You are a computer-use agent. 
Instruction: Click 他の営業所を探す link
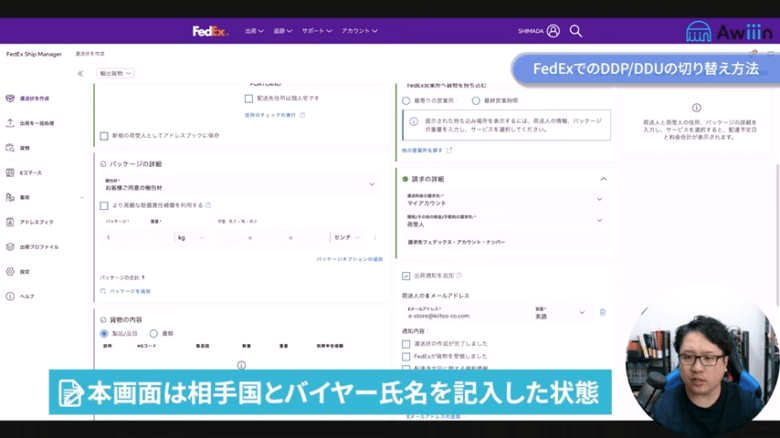[422, 150]
